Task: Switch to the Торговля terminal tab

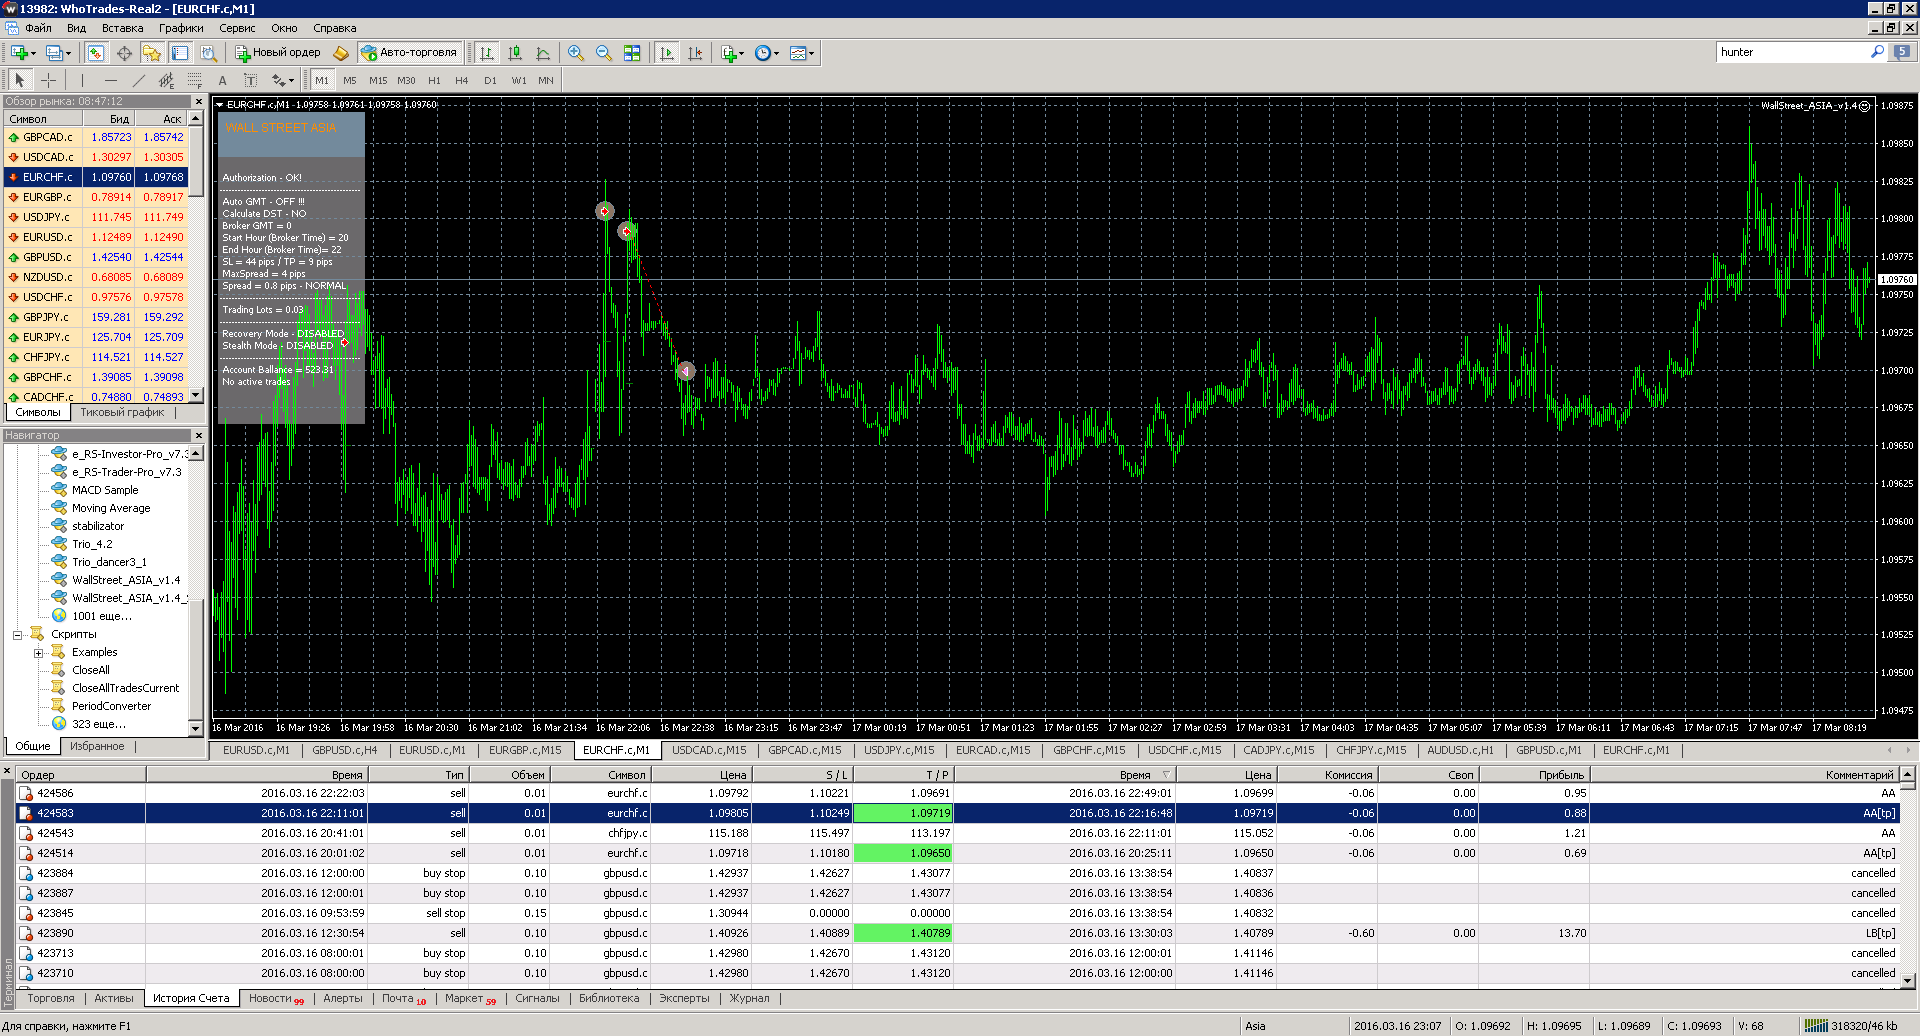Action: (x=51, y=998)
